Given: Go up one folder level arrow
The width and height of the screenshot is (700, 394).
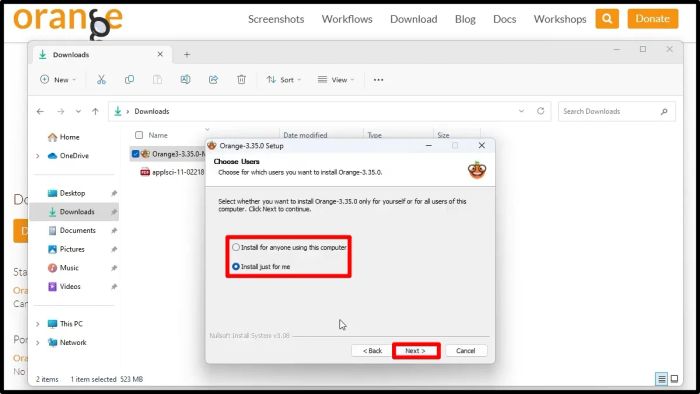Looking at the screenshot, I should [x=95, y=112].
